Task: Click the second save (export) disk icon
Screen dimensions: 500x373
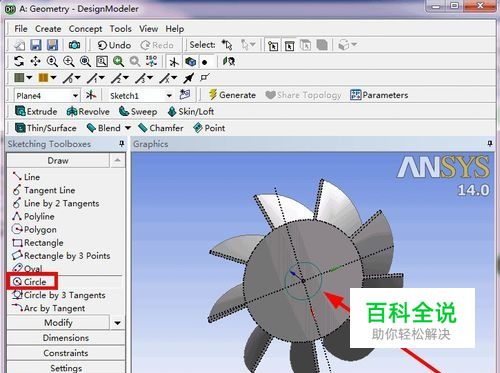Action: (52, 45)
